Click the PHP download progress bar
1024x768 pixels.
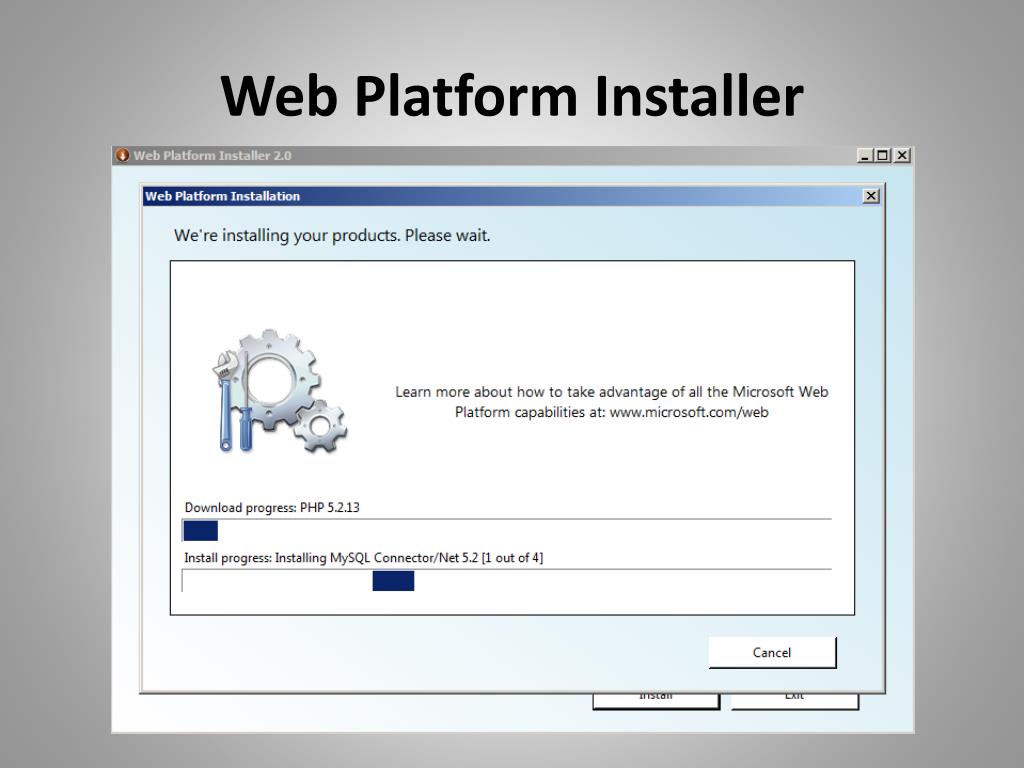tap(507, 531)
